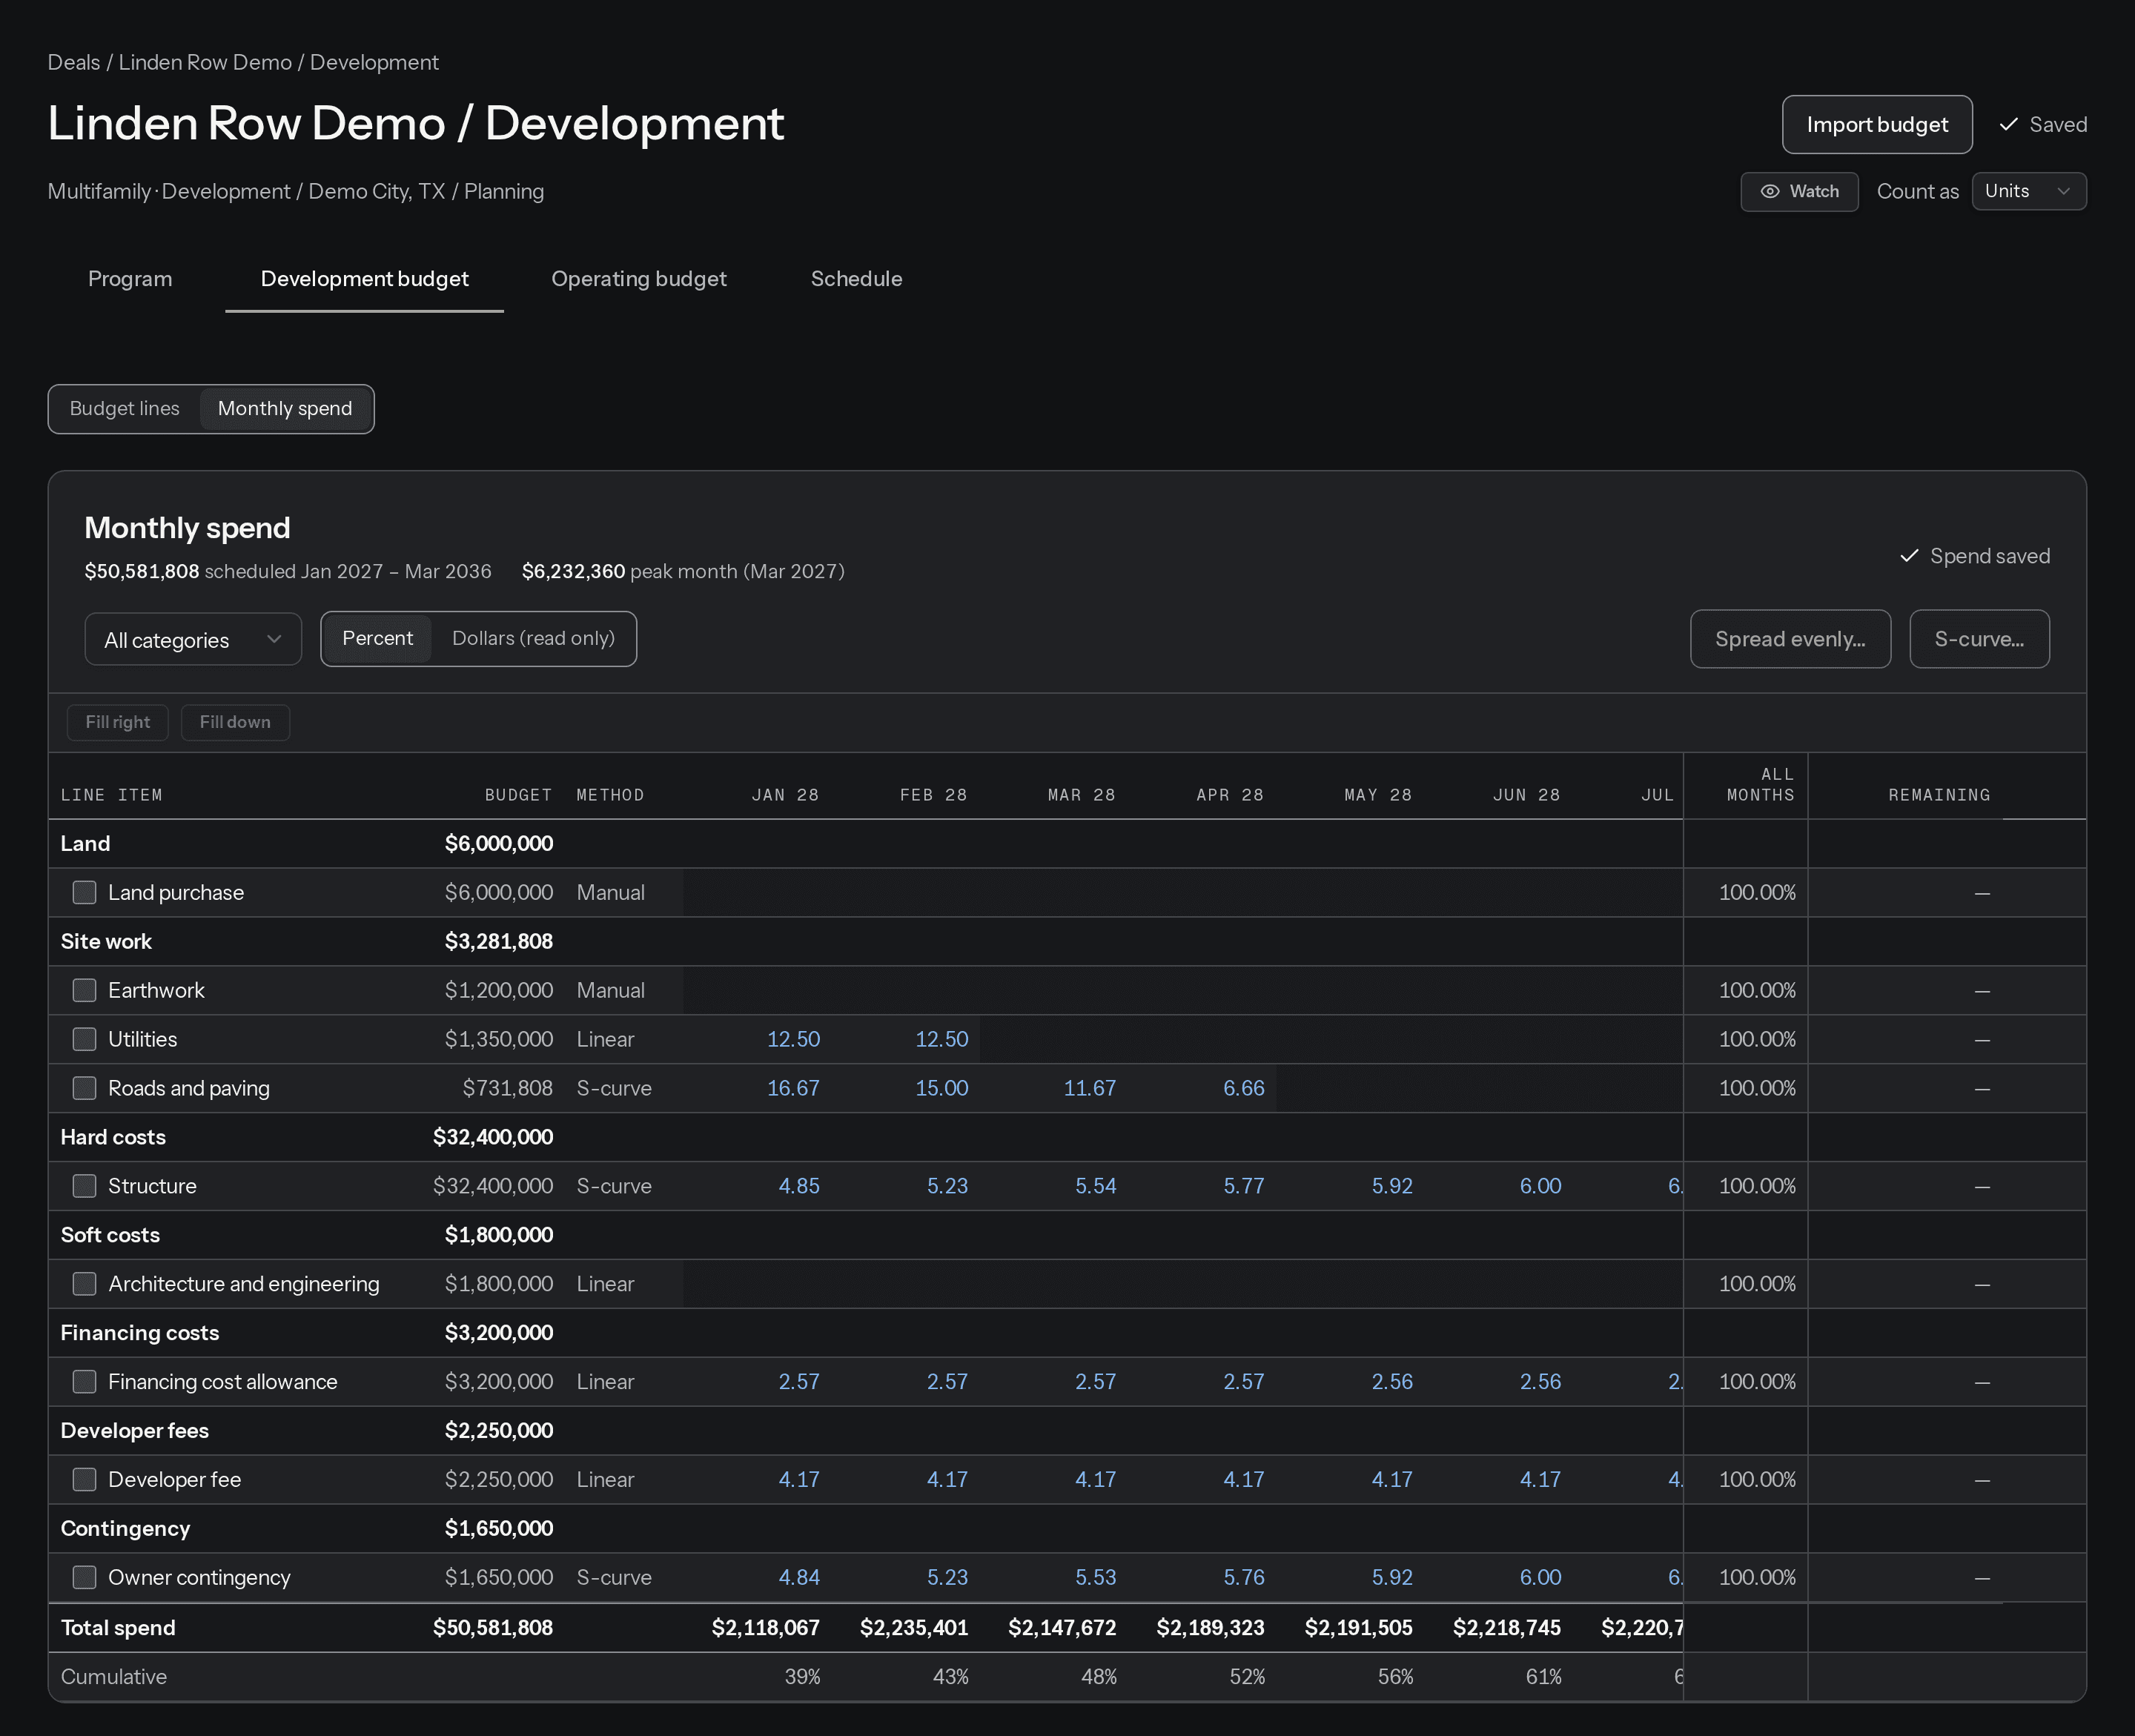
Task: Tick the Earthwork row checkbox
Action: [x=85, y=990]
